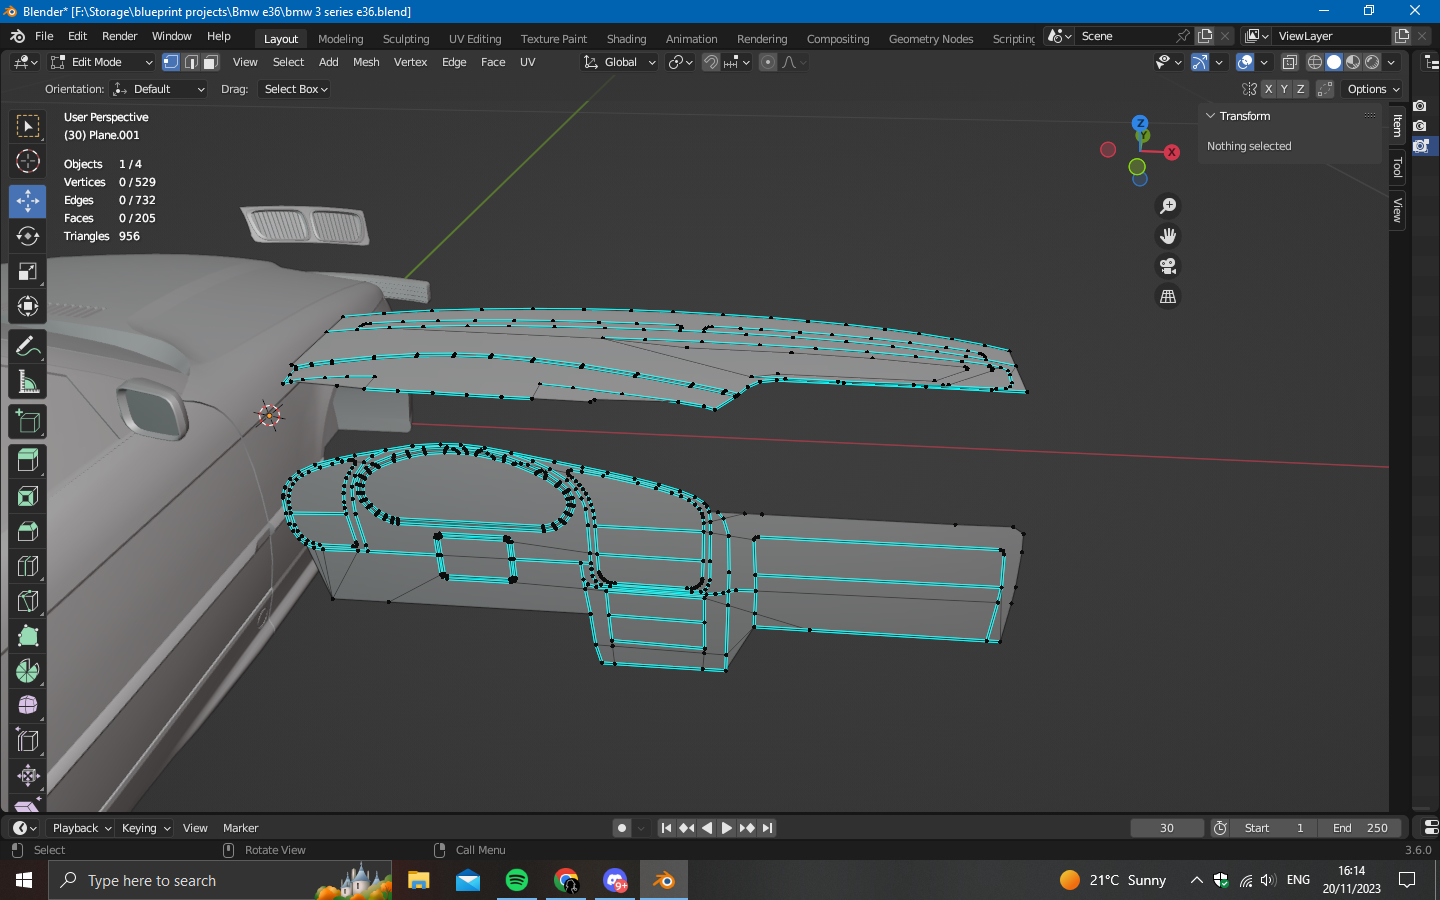Toggle Y axis mesh mirror

pyautogui.click(x=1284, y=89)
